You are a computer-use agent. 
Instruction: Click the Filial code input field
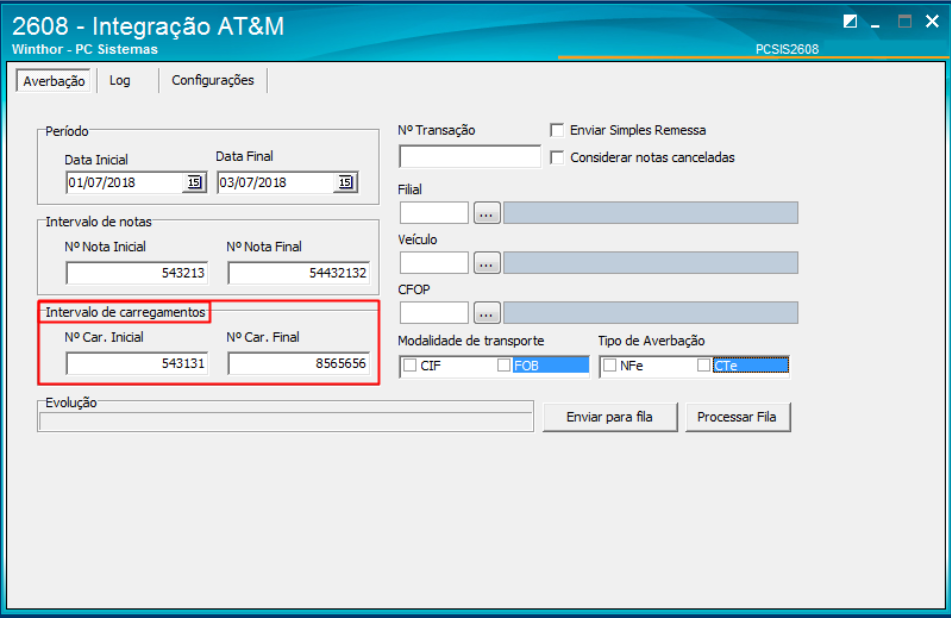[x=434, y=213]
